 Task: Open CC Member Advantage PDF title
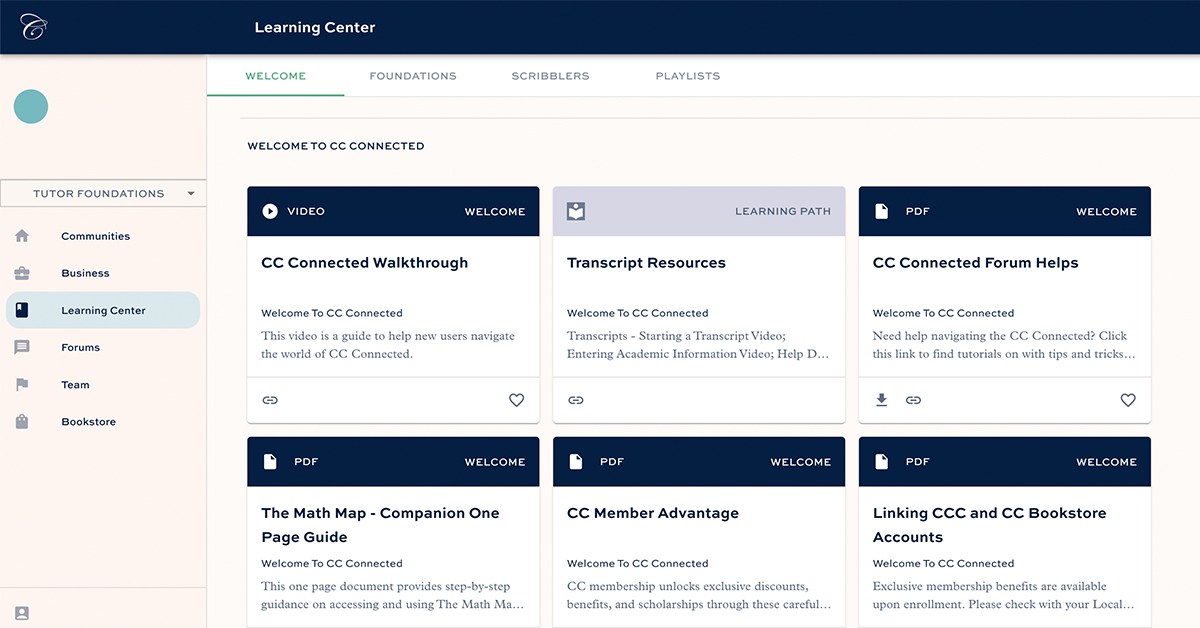coord(652,513)
